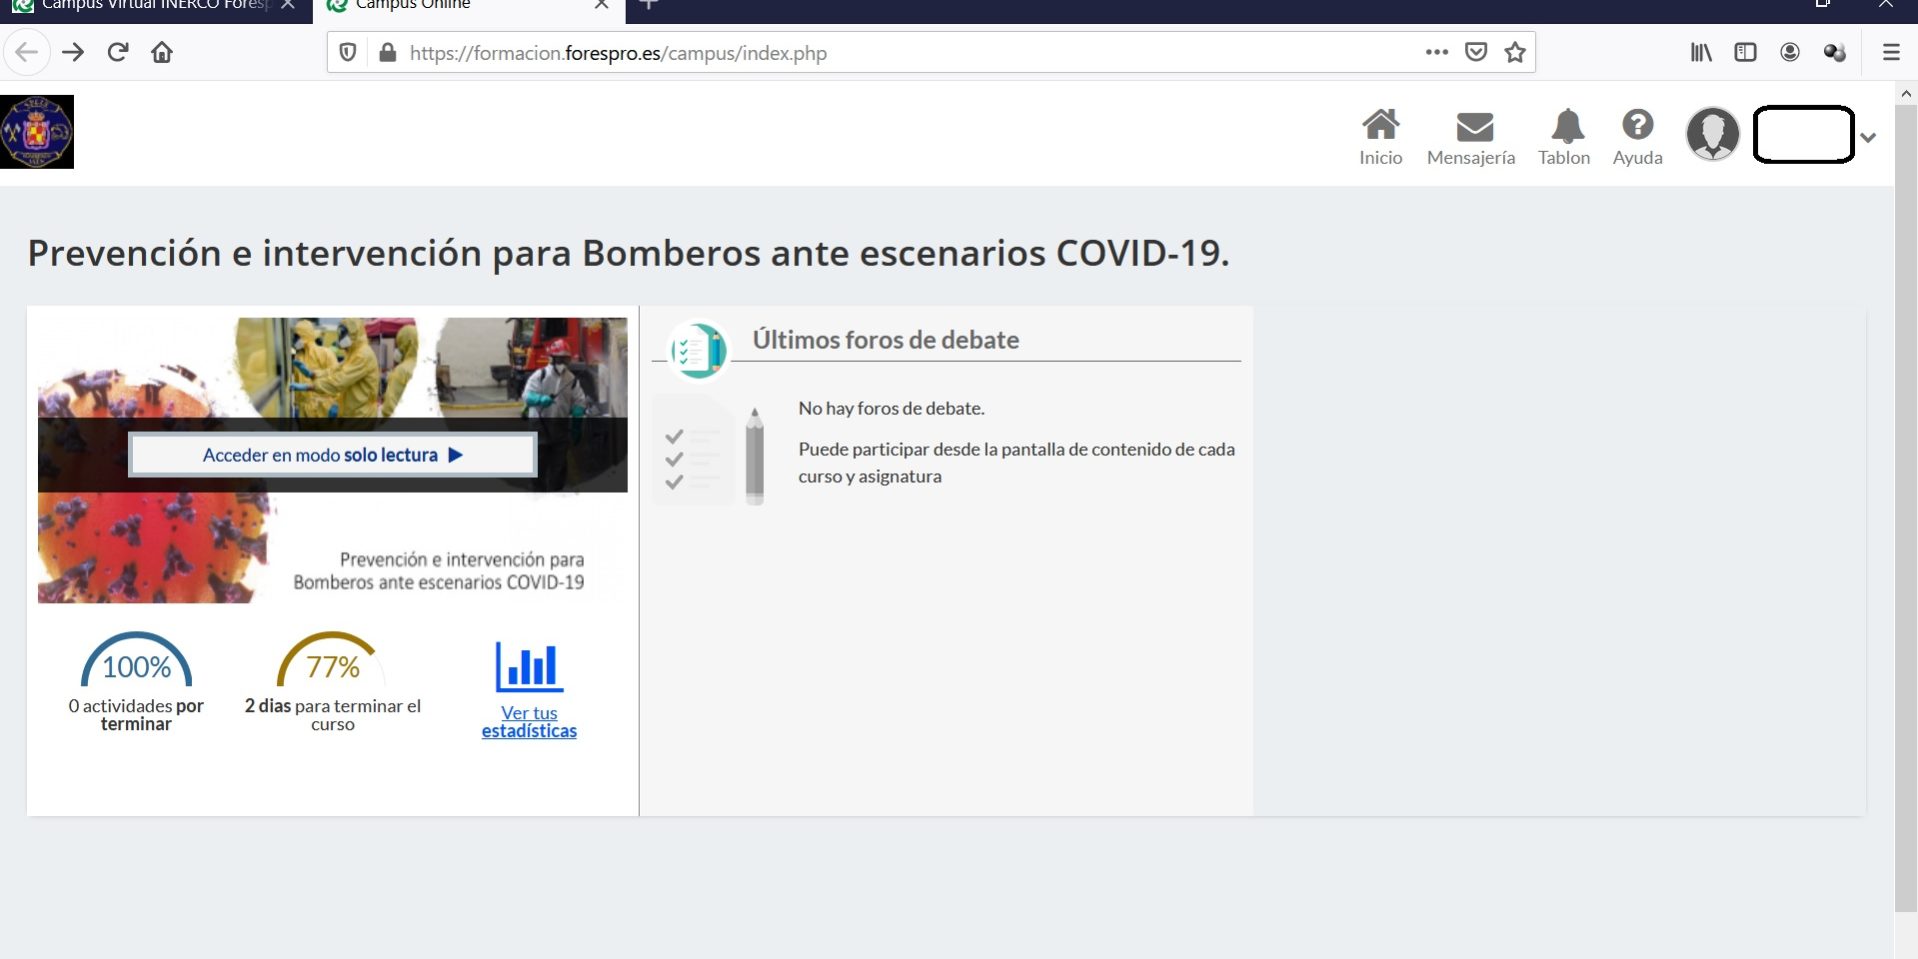This screenshot has width=1918, height=959.
Task: Reload the page in the browser
Action: [x=118, y=53]
